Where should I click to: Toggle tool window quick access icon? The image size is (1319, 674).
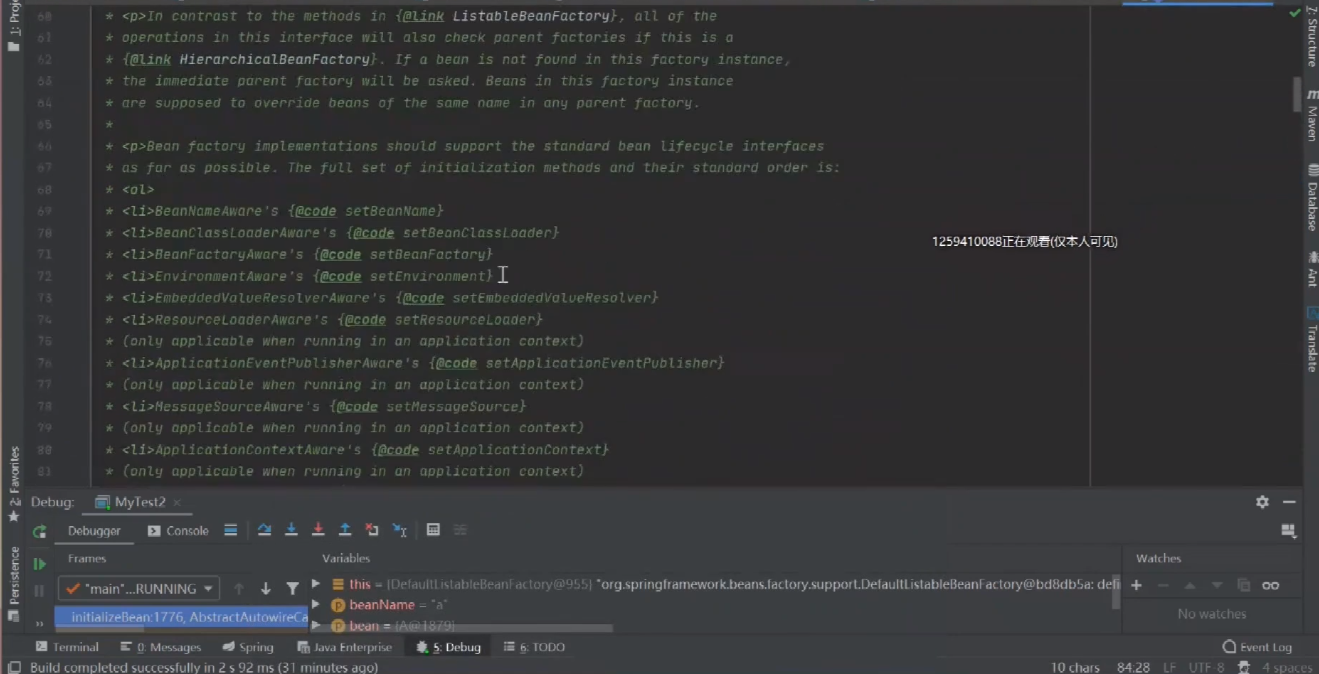[14, 667]
